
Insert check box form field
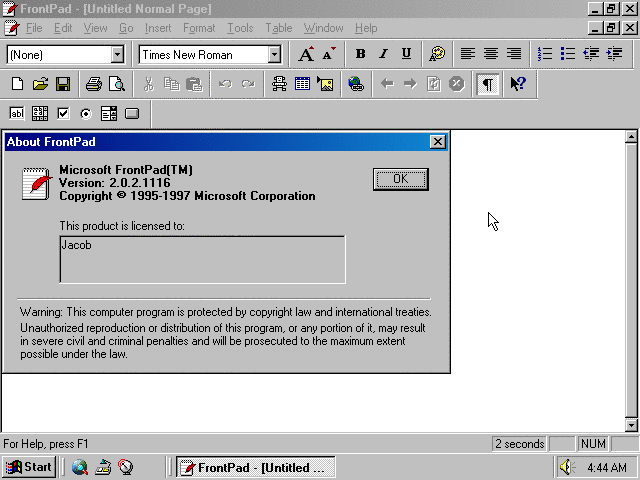[x=63, y=113]
